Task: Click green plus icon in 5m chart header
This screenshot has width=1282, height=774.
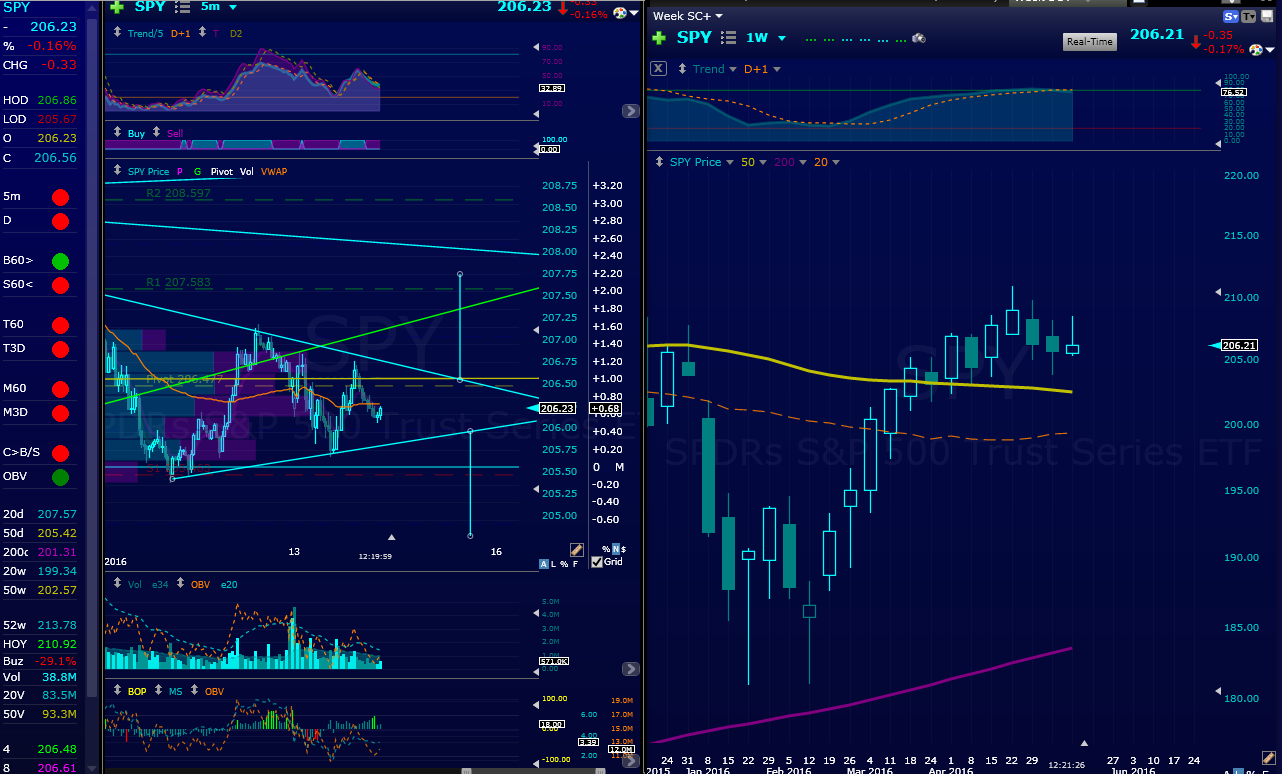Action: [117, 7]
